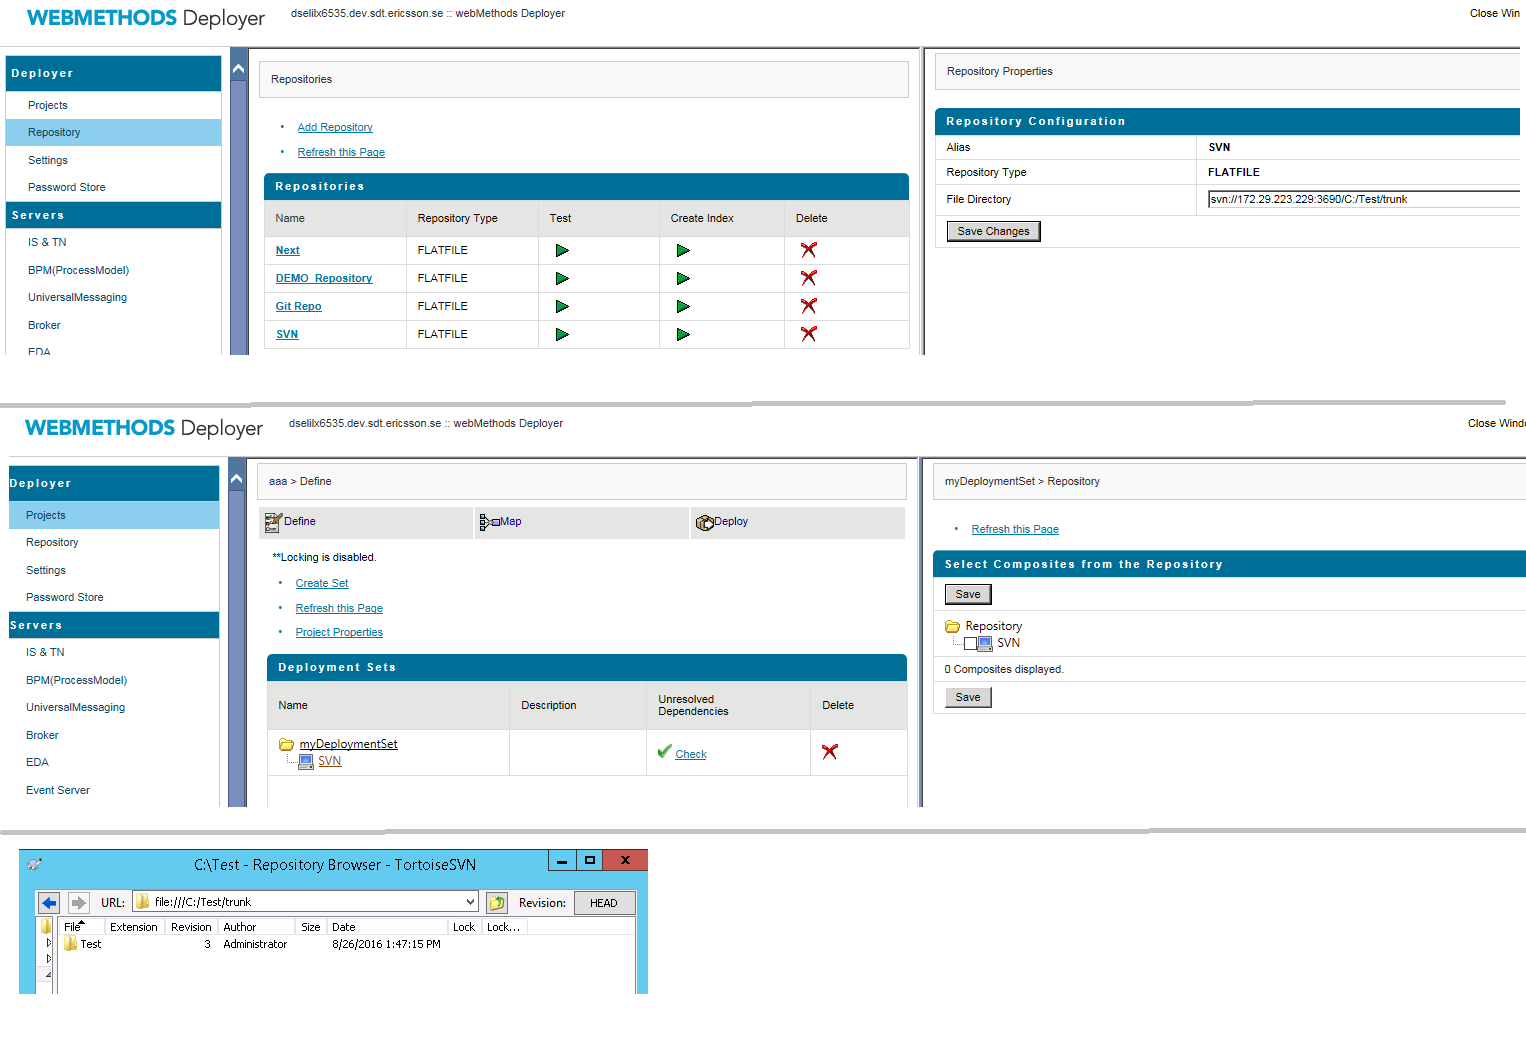The height and width of the screenshot is (1053, 1526).
Task: Delete the Git Repo repository
Action: pyautogui.click(x=808, y=306)
